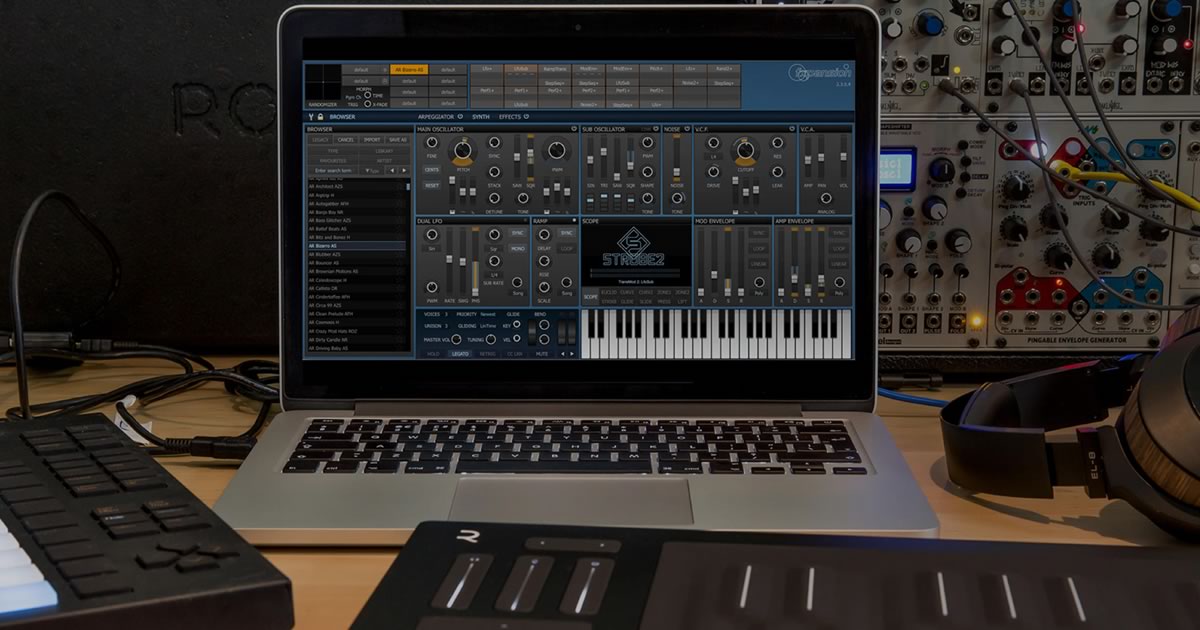Open the Priority Newest dropdown
This screenshot has width=1200, height=630.
[488, 314]
